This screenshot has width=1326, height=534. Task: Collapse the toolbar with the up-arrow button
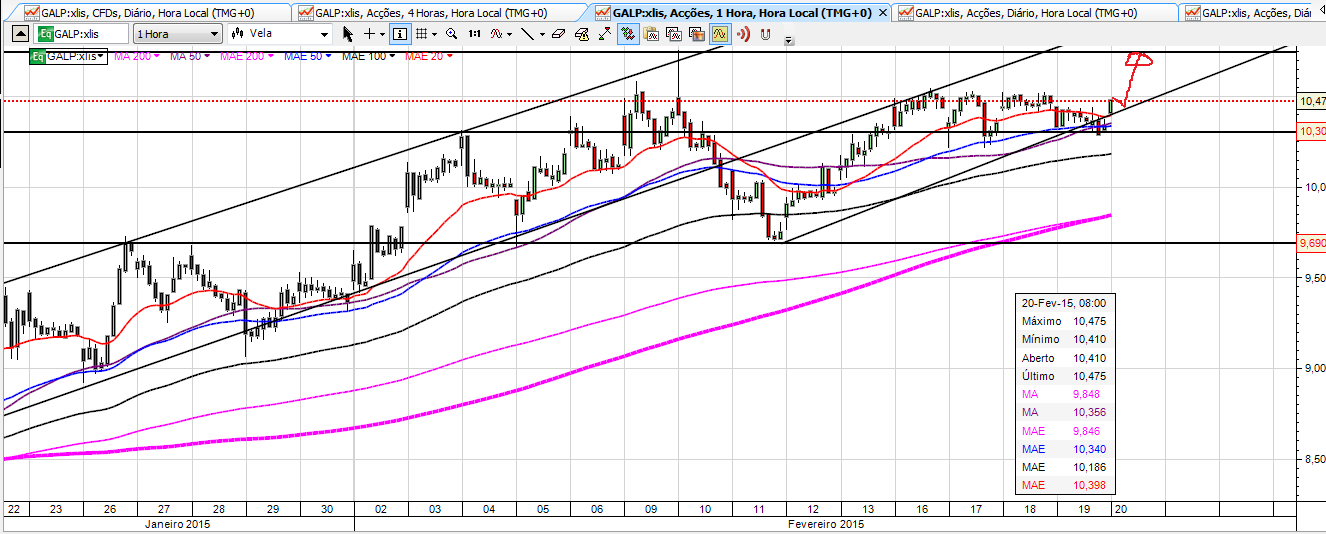tap(18, 33)
